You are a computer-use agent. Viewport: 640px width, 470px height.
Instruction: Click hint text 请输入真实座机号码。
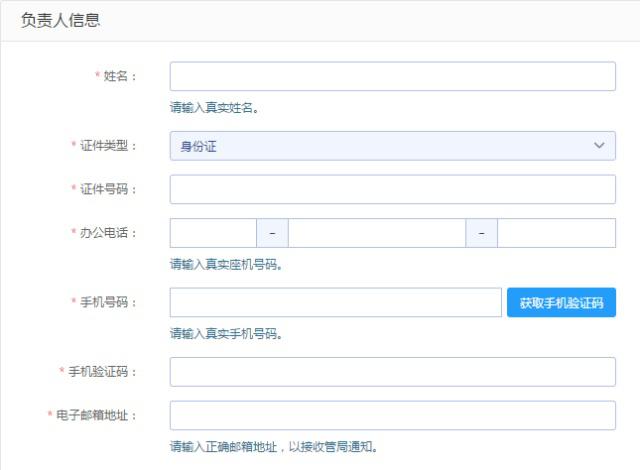227,265
